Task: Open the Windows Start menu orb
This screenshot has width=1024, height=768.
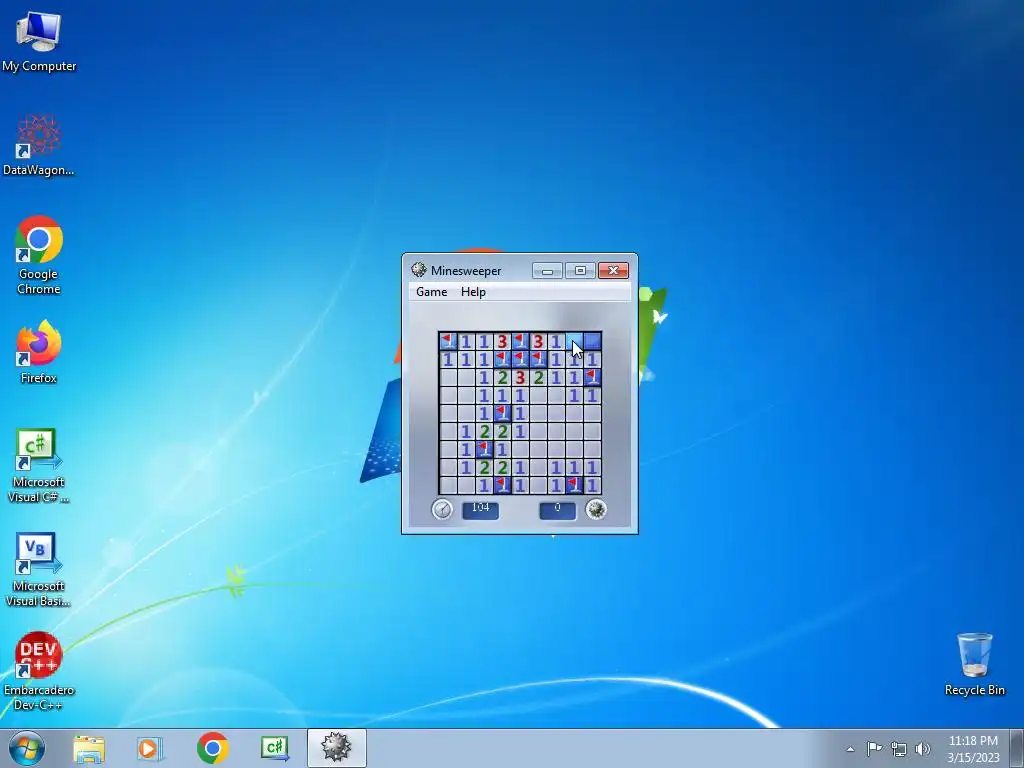Action: [x=27, y=748]
